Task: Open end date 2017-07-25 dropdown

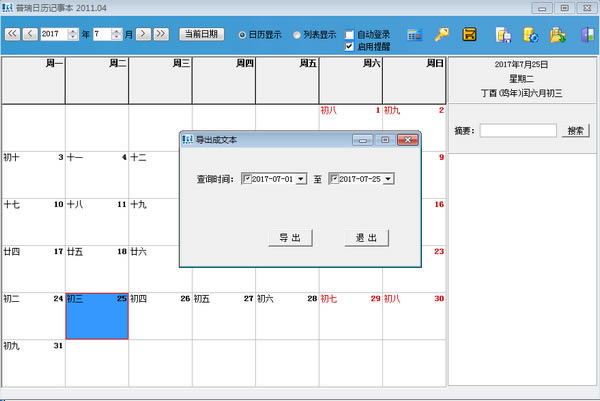Action: (x=388, y=179)
